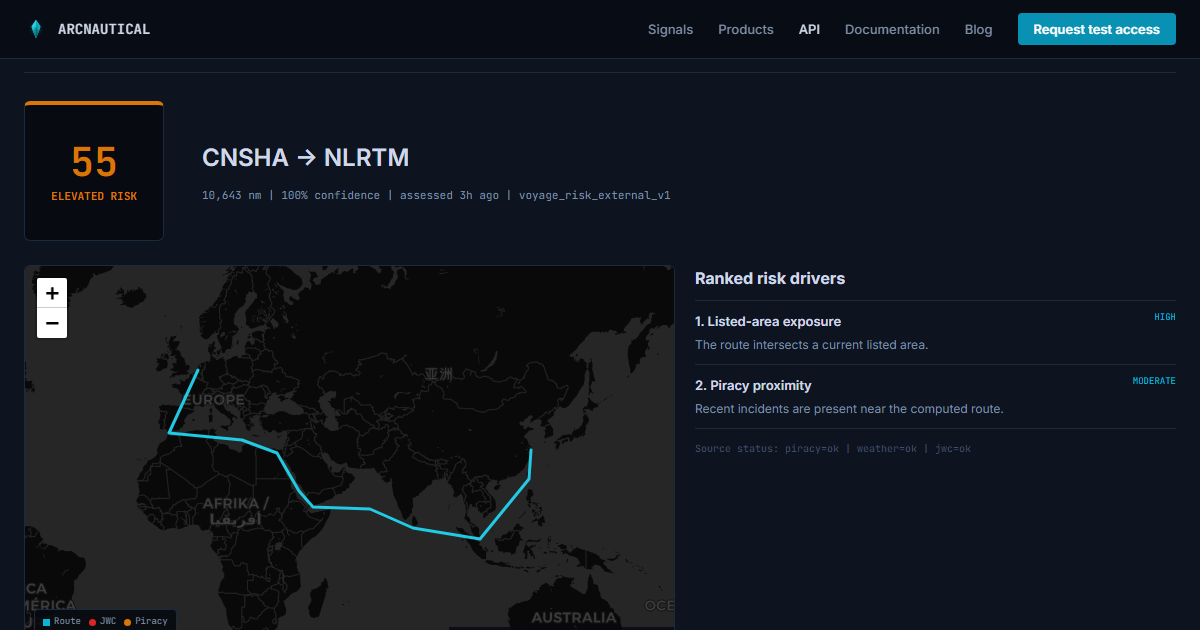Select the Listed-area exposure driver row
The height and width of the screenshot is (630, 1200).
pyautogui.click(x=935, y=333)
